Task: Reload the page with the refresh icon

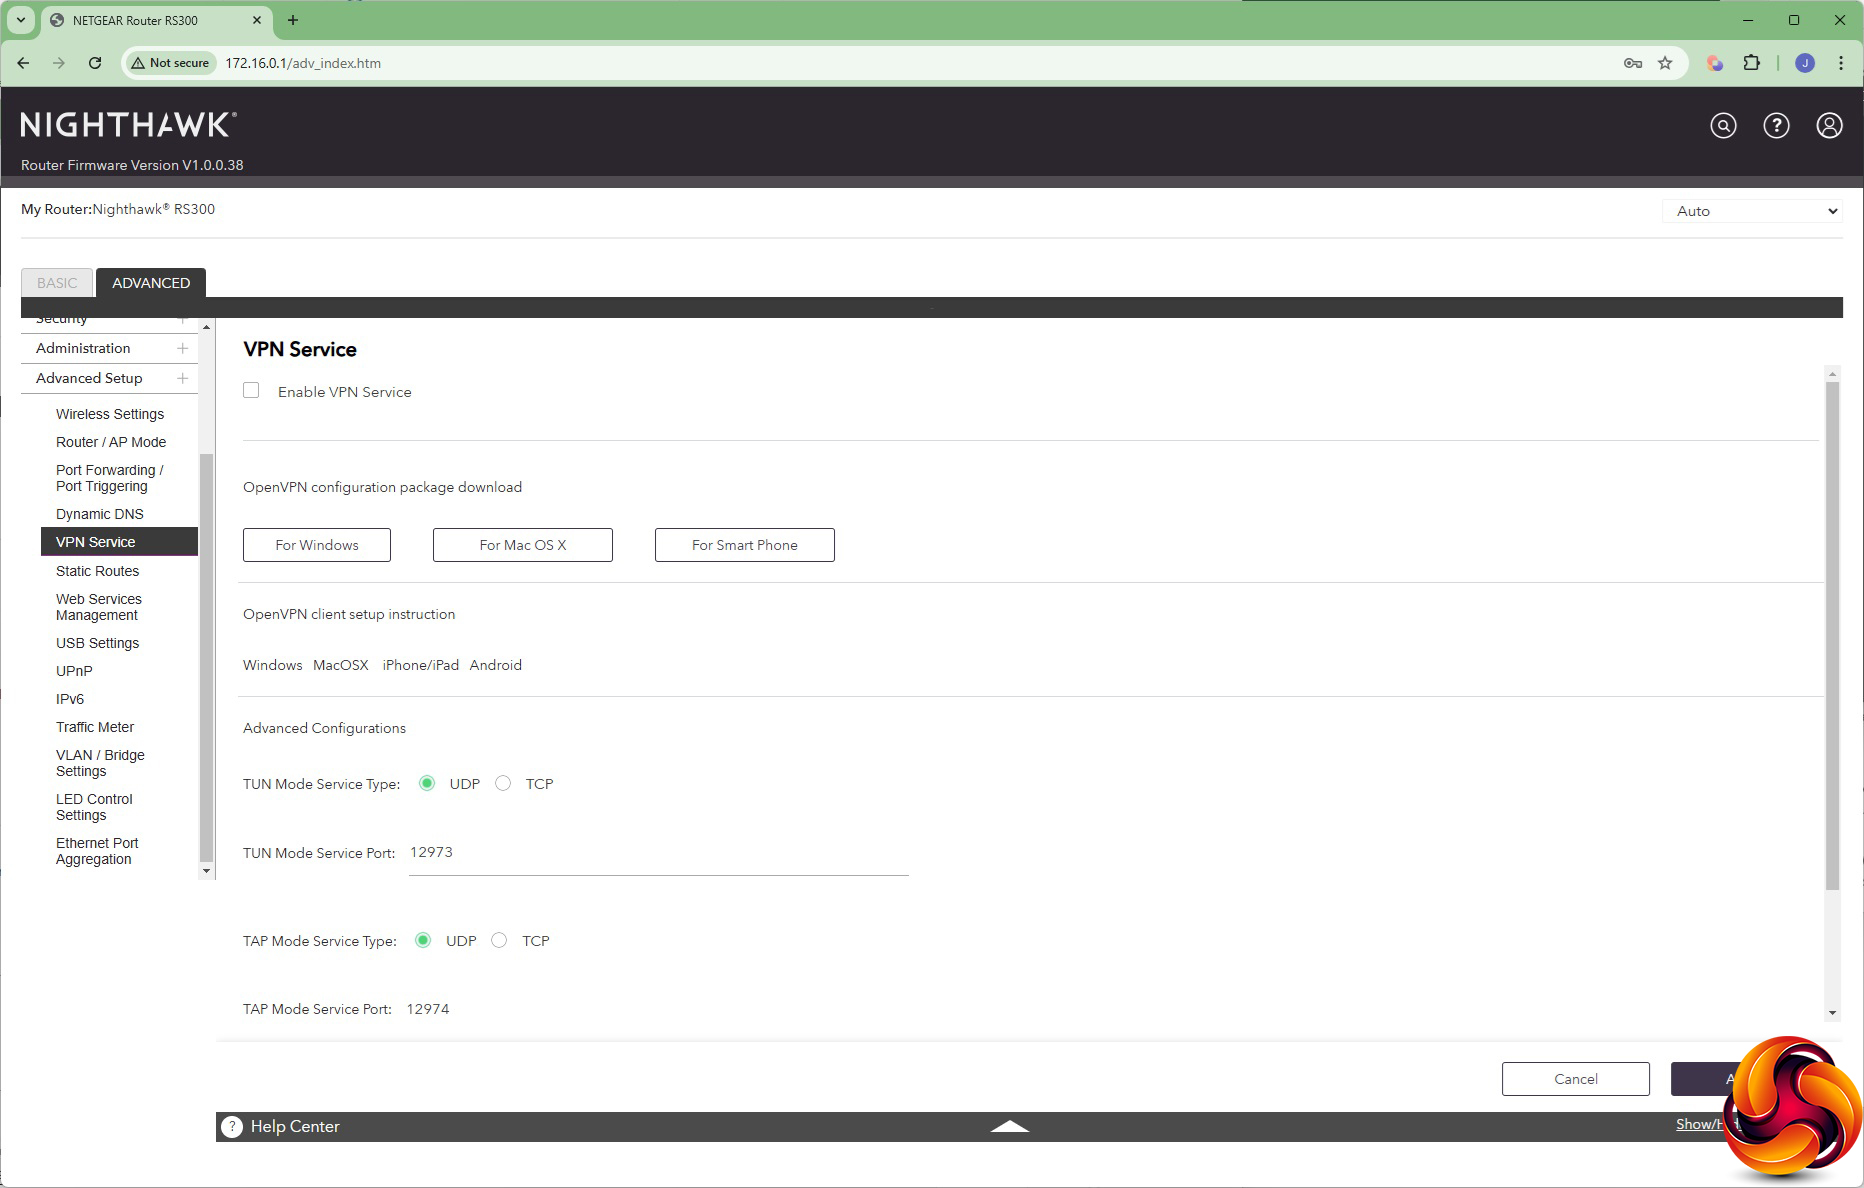Action: click(95, 63)
